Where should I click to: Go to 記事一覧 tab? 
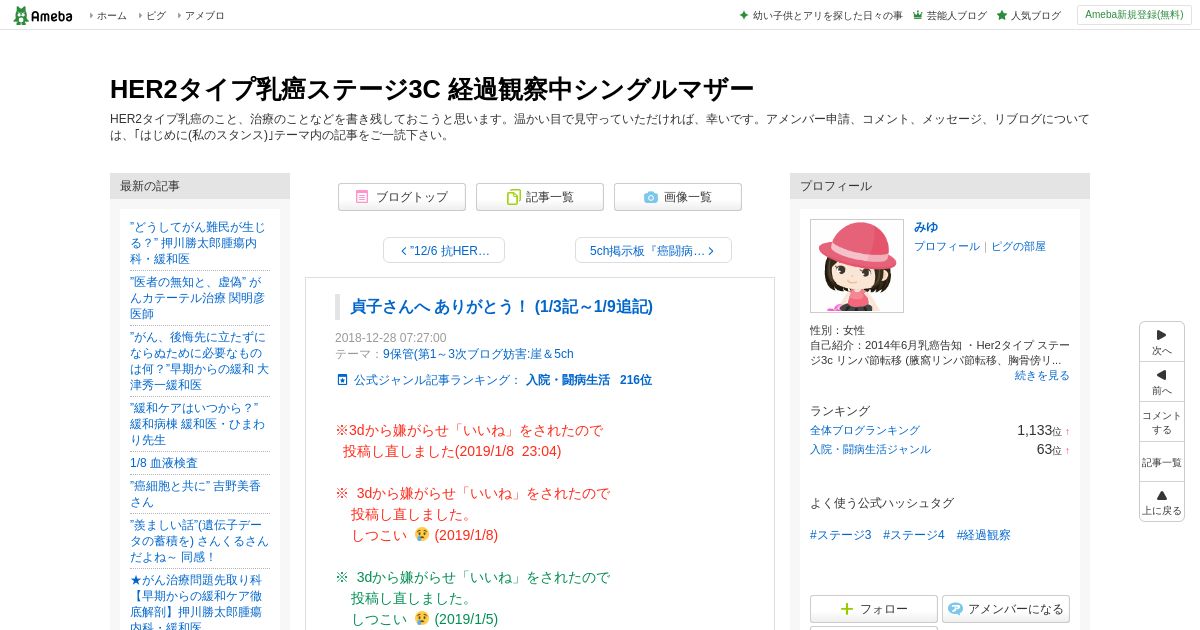[540, 197]
